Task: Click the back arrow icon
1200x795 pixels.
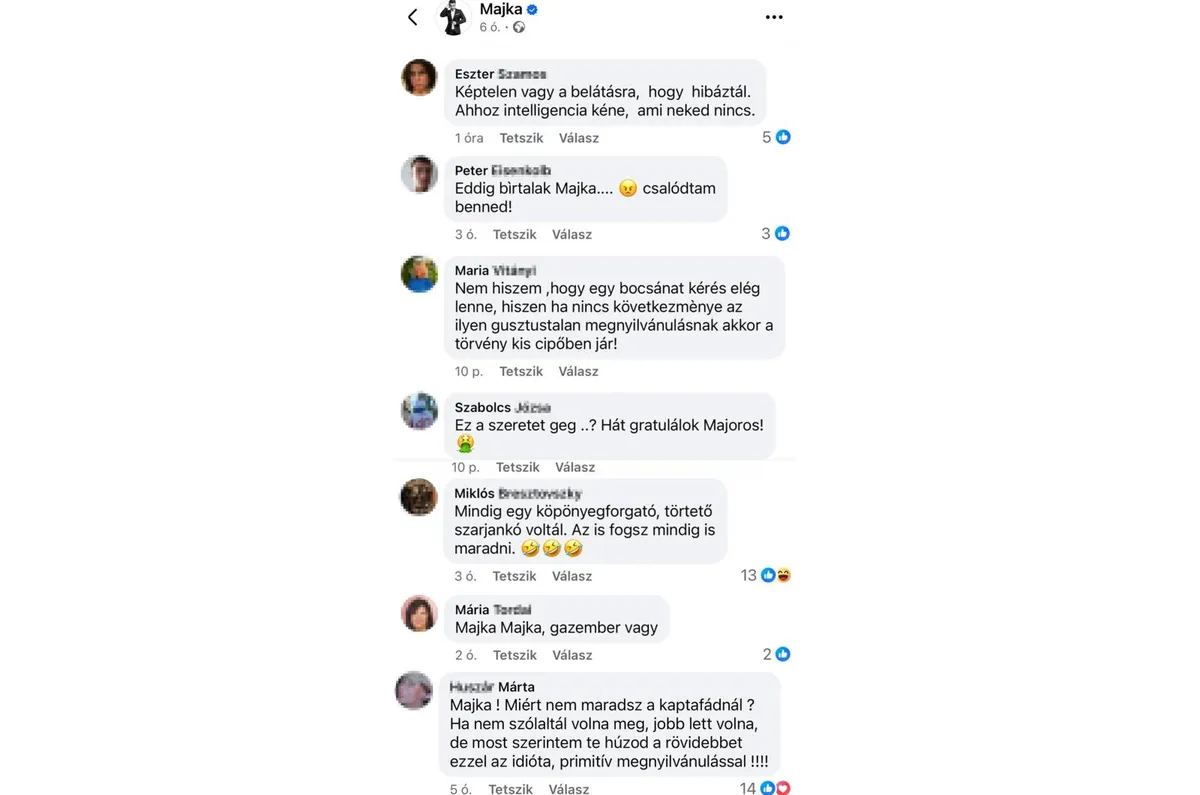Action: (x=413, y=17)
